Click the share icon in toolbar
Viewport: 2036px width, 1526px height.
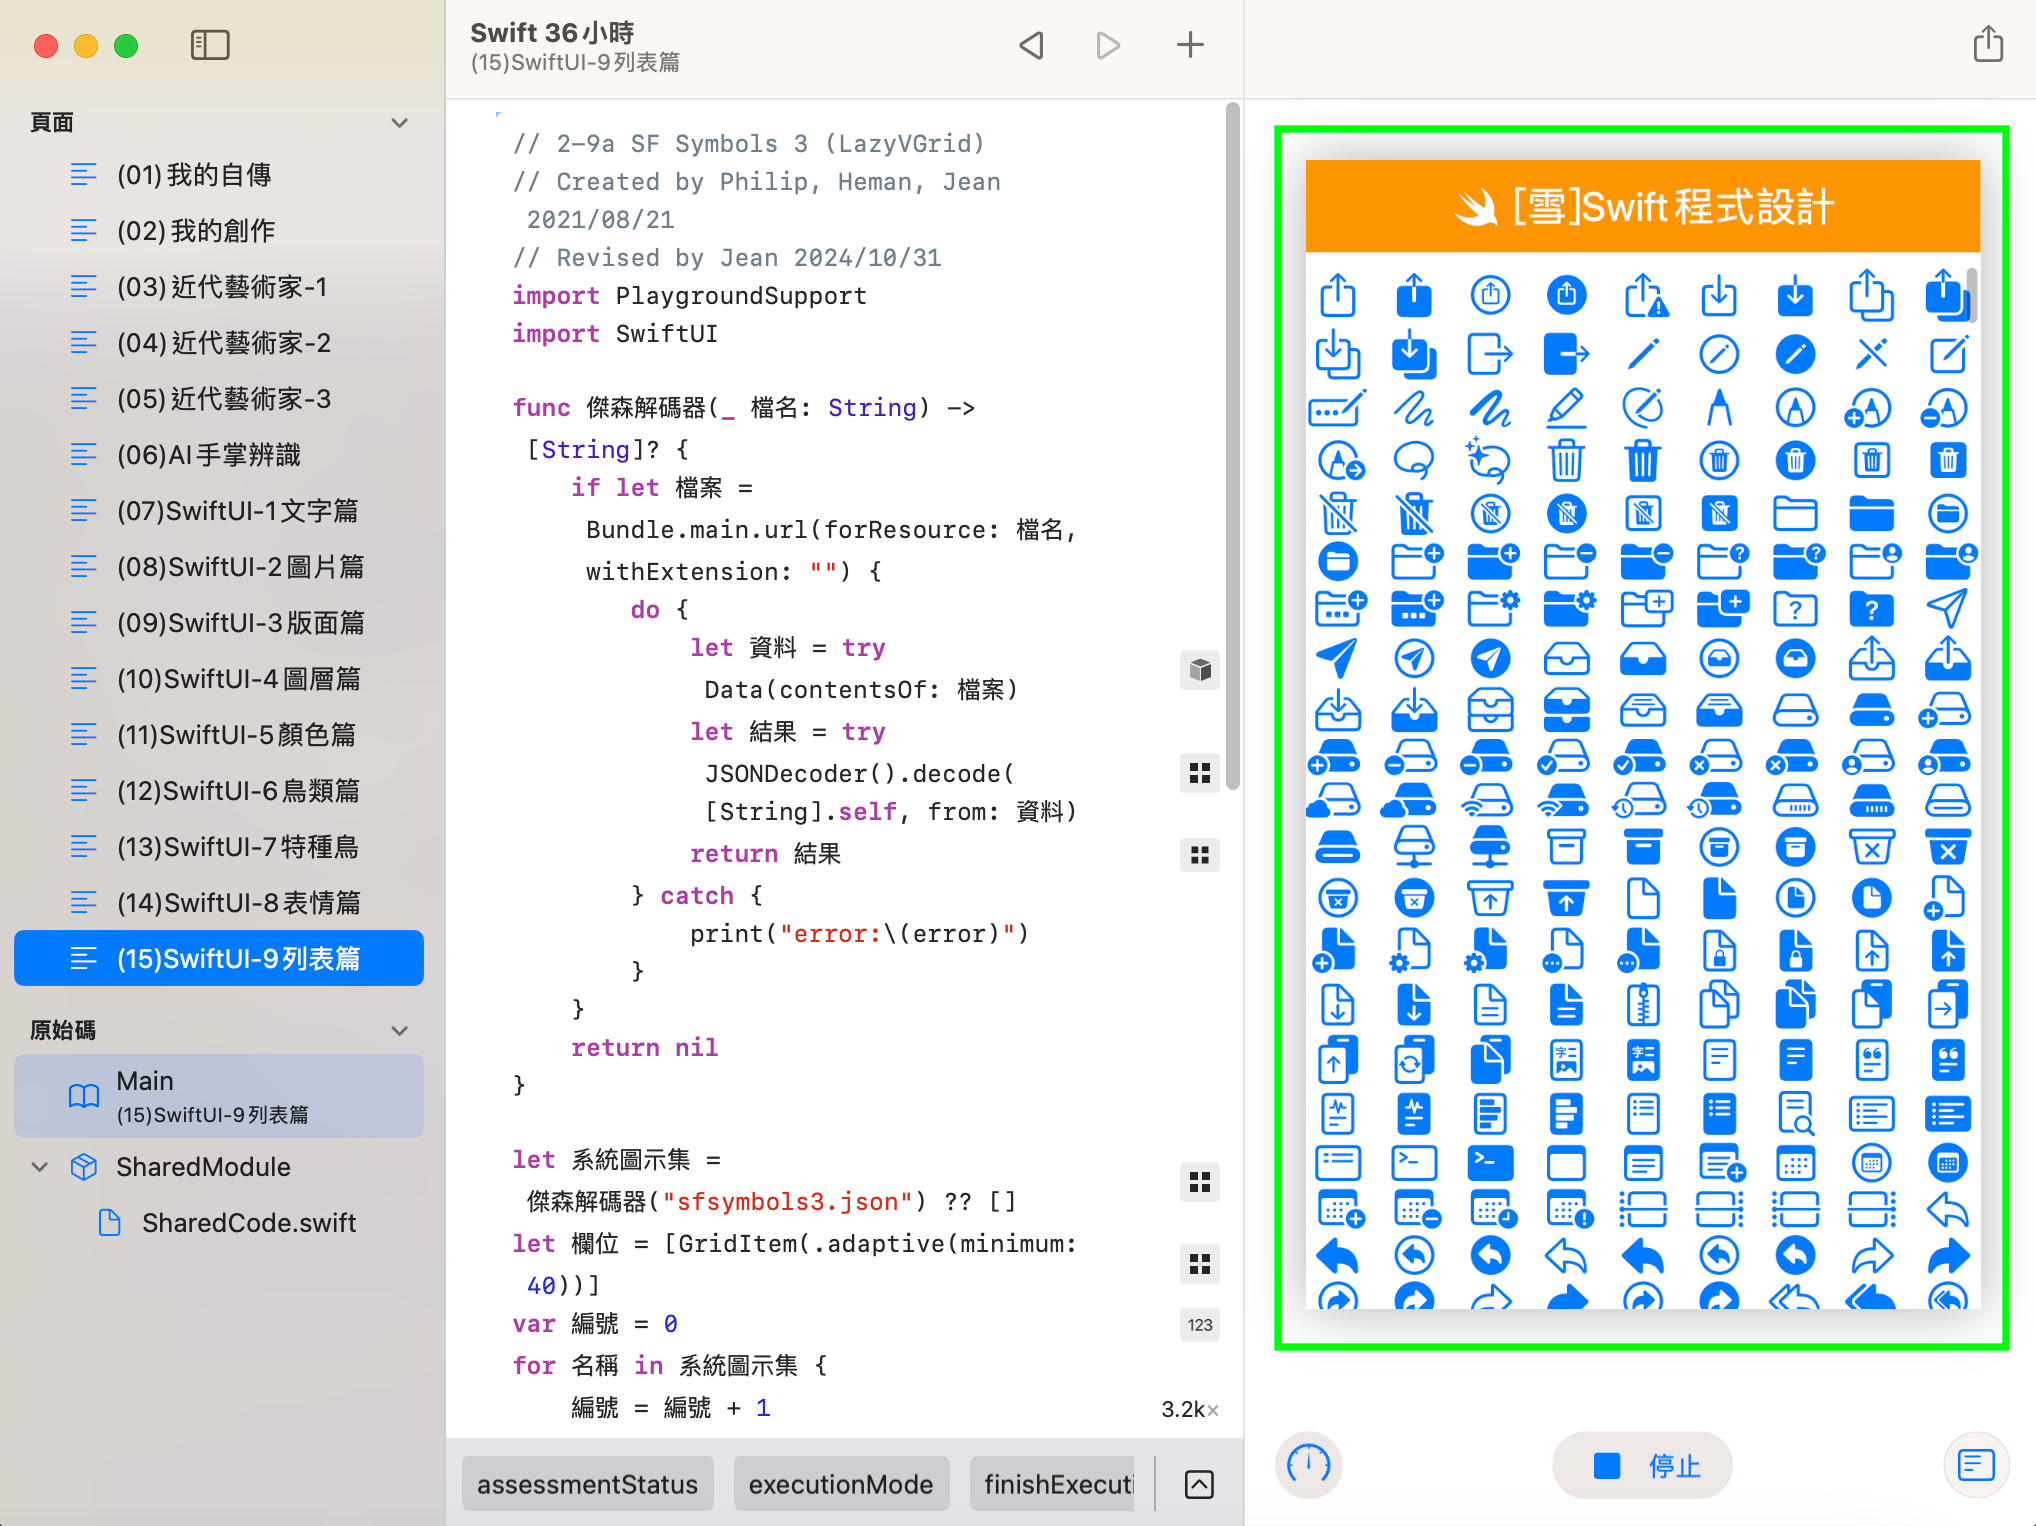pyautogui.click(x=1988, y=45)
